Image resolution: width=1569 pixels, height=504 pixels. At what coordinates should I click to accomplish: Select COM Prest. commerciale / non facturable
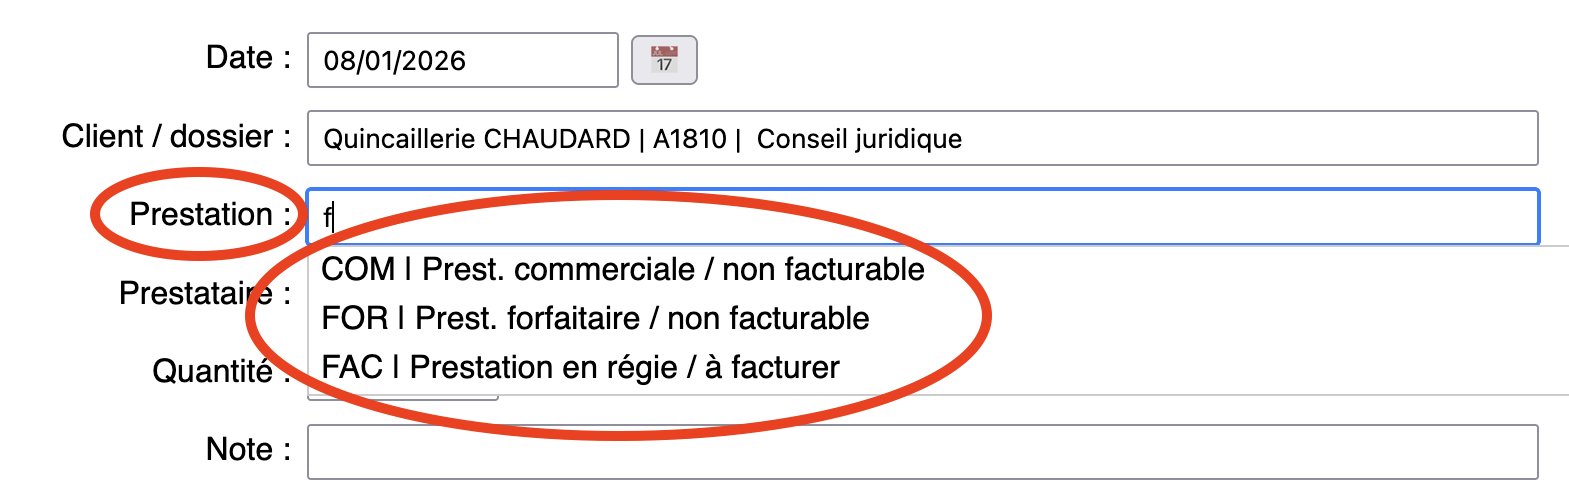point(622,269)
